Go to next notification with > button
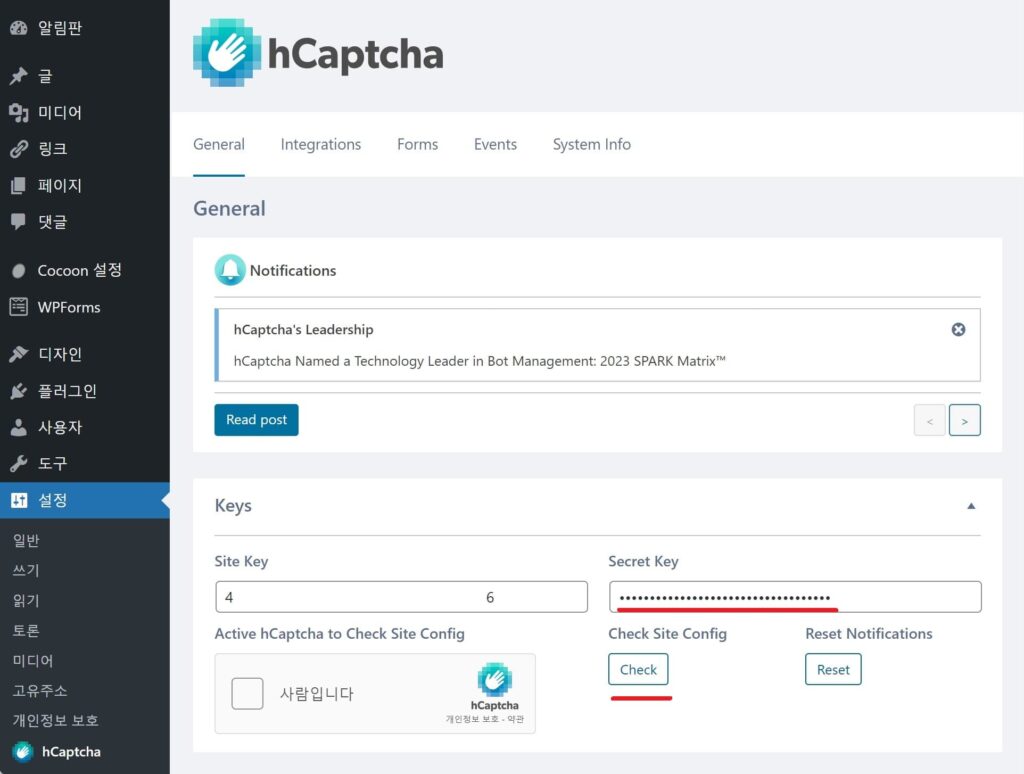The height and width of the screenshot is (774, 1024). pos(965,421)
